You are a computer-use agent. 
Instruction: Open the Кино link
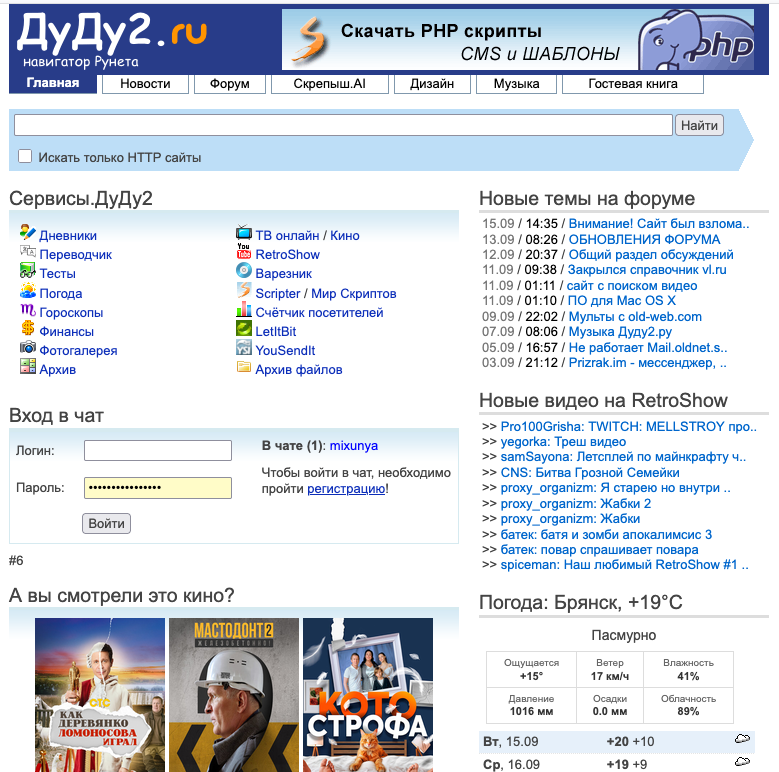(345, 235)
